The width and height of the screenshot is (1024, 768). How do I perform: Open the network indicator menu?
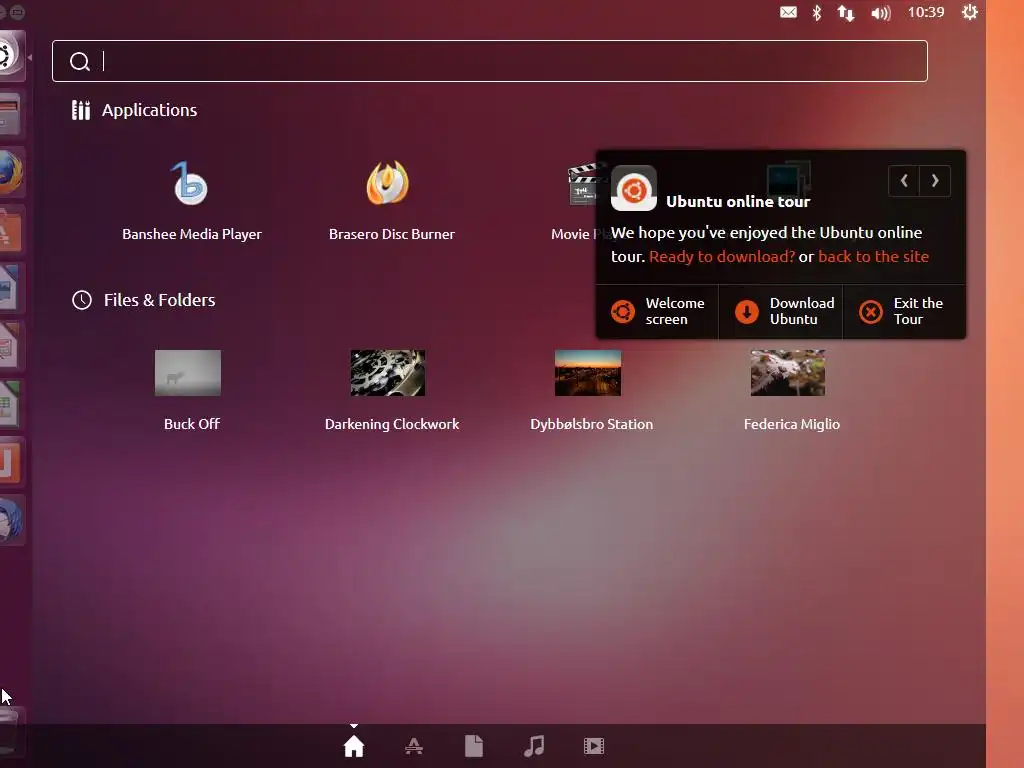846,12
